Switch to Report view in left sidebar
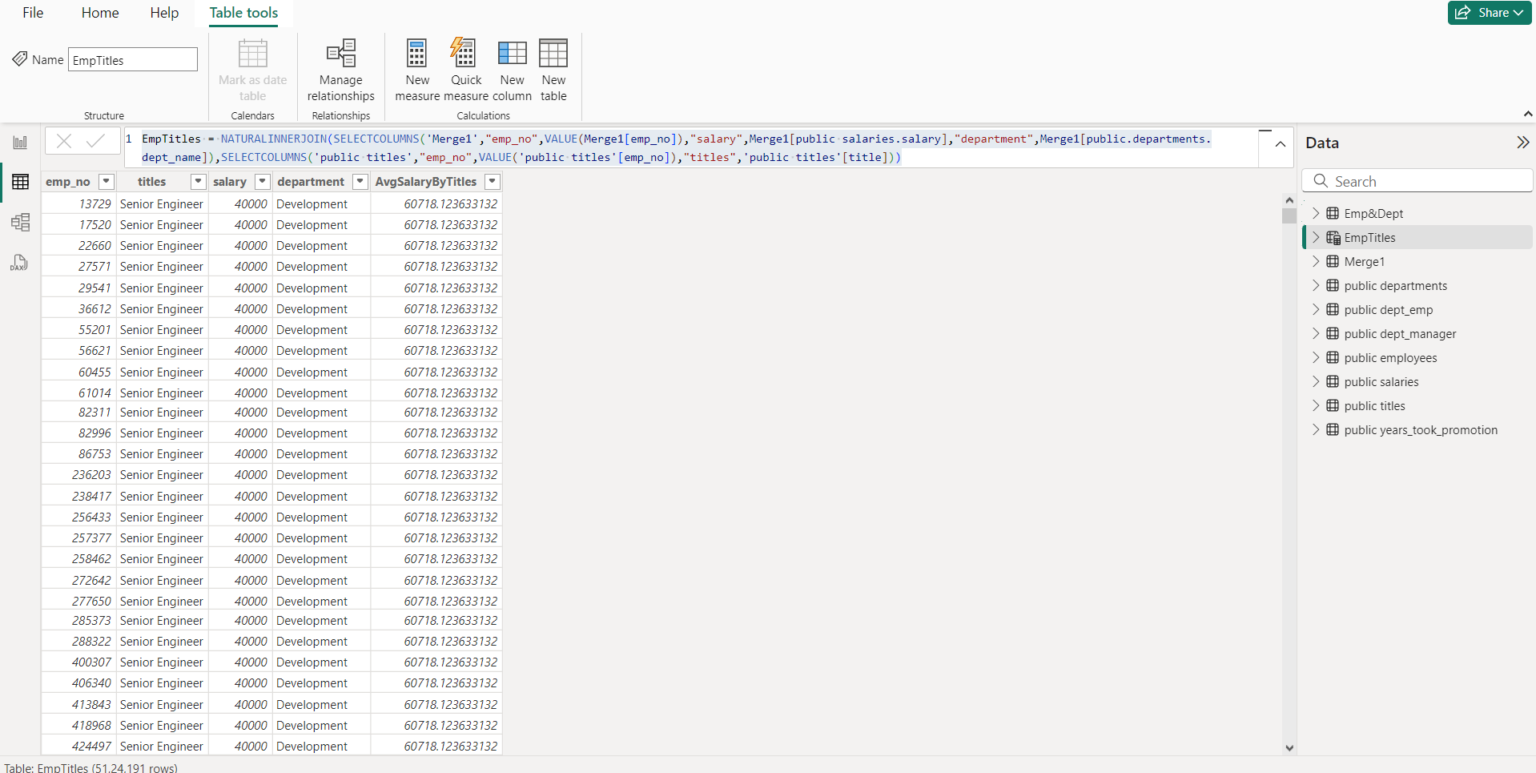Image resolution: width=1536 pixels, height=773 pixels. 19,142
